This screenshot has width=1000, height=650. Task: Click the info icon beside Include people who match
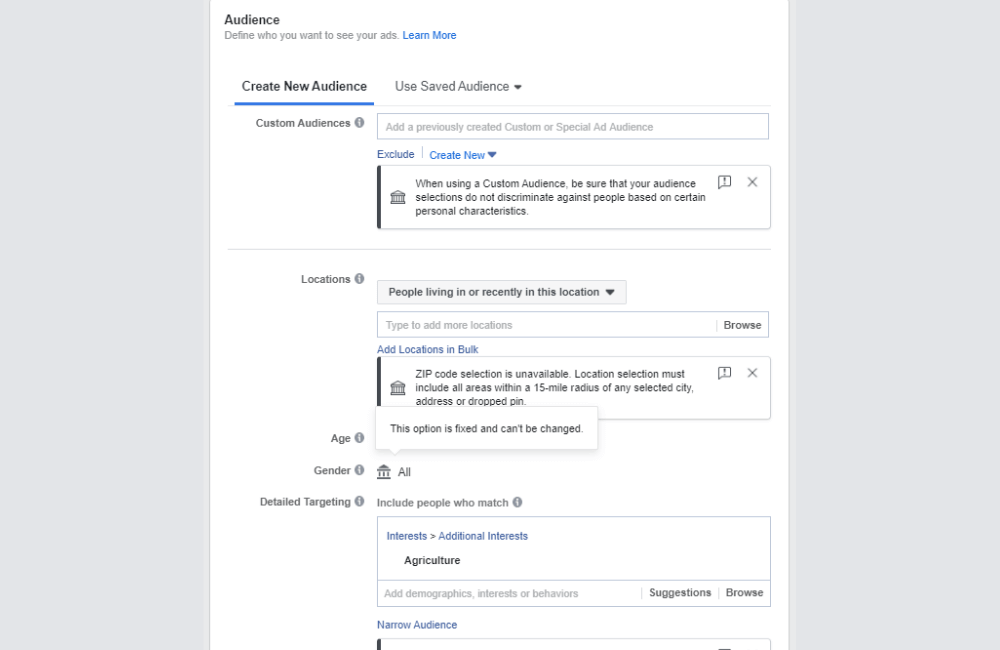click(518, 502)
